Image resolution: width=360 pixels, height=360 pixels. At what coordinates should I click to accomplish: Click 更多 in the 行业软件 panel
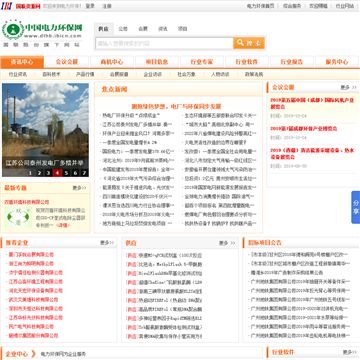click(350, 352)
